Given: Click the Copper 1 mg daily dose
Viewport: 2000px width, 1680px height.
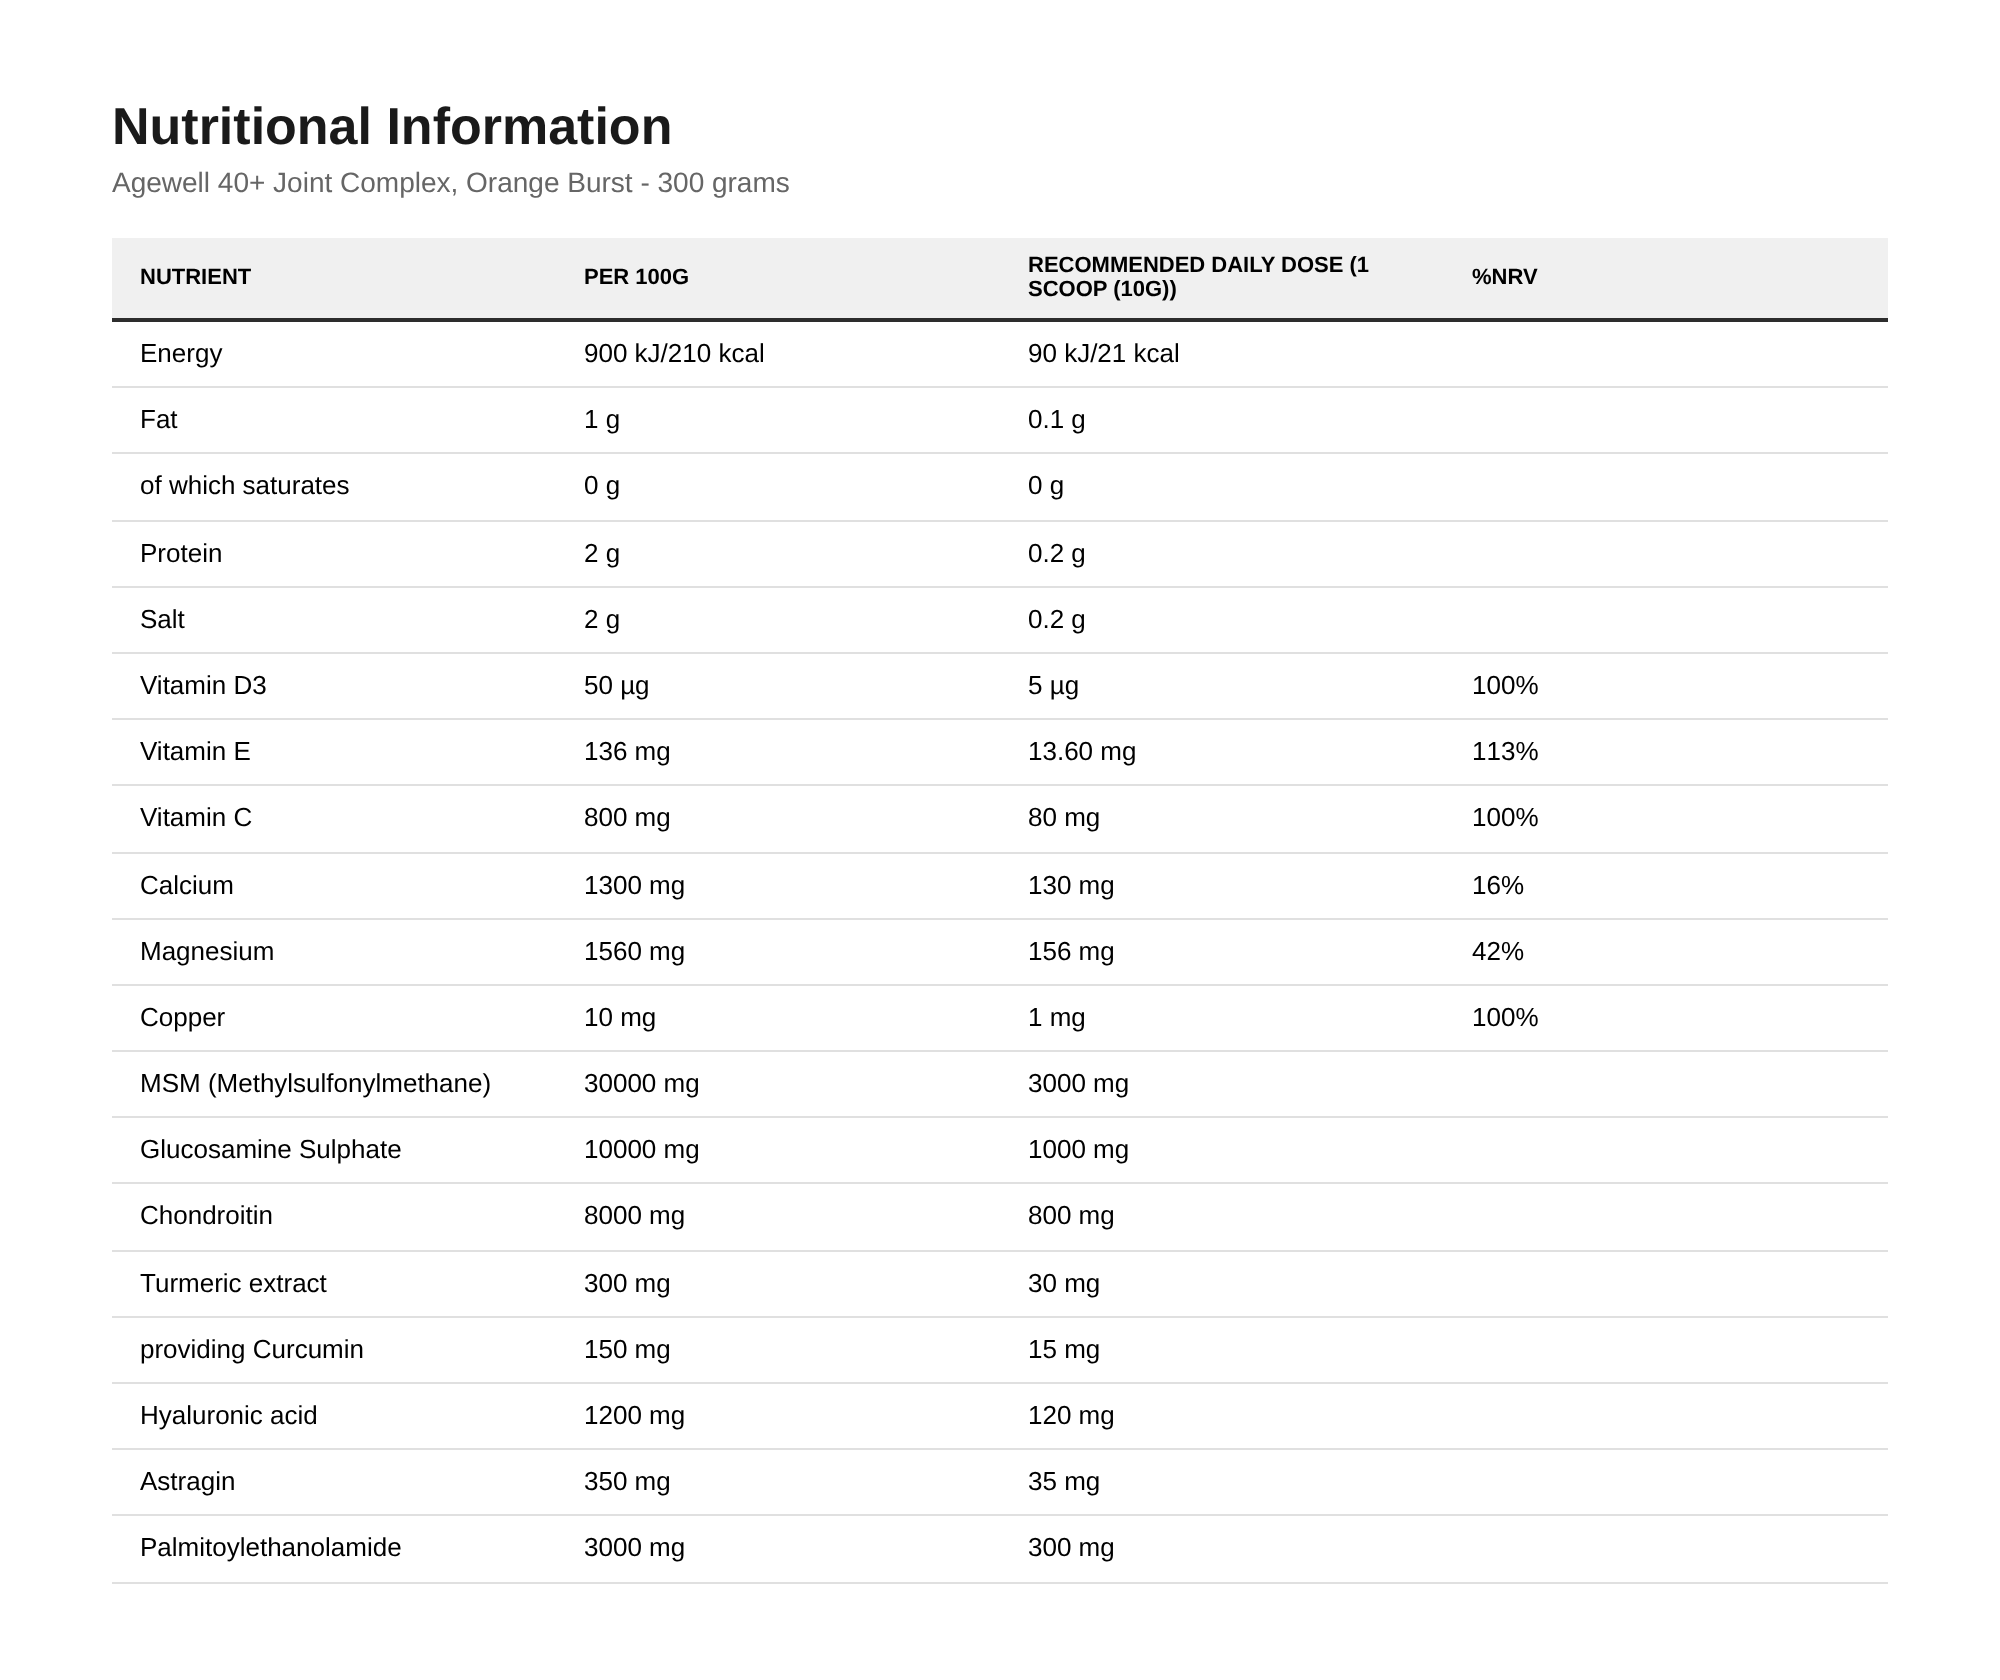Looking at the screenshot, I should click(1056, 1018).
